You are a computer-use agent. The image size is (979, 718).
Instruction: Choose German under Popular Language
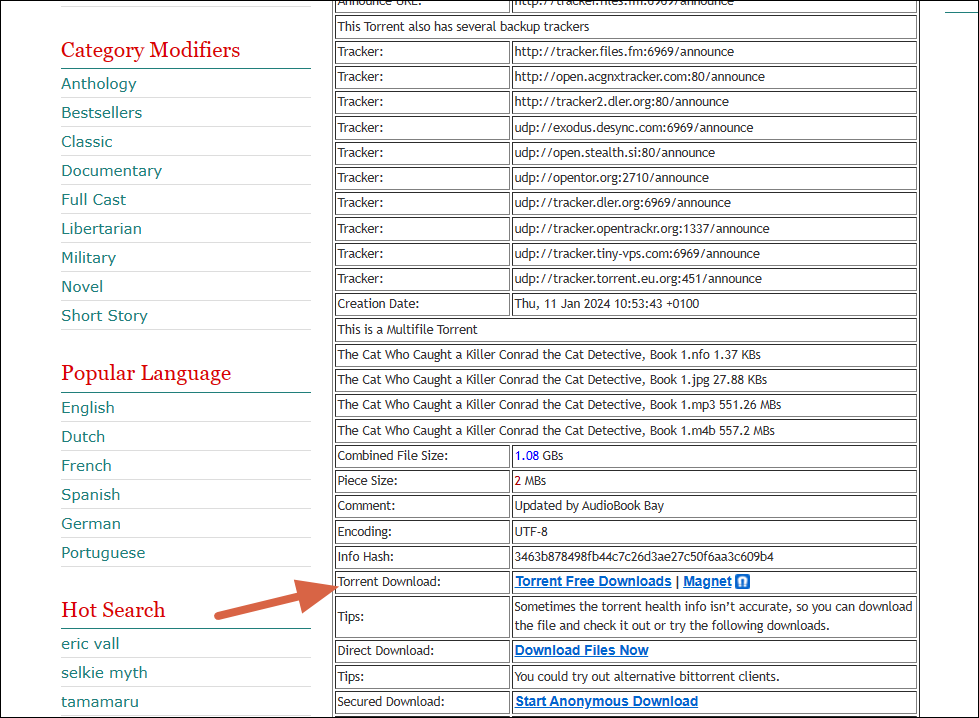point(91,524)
